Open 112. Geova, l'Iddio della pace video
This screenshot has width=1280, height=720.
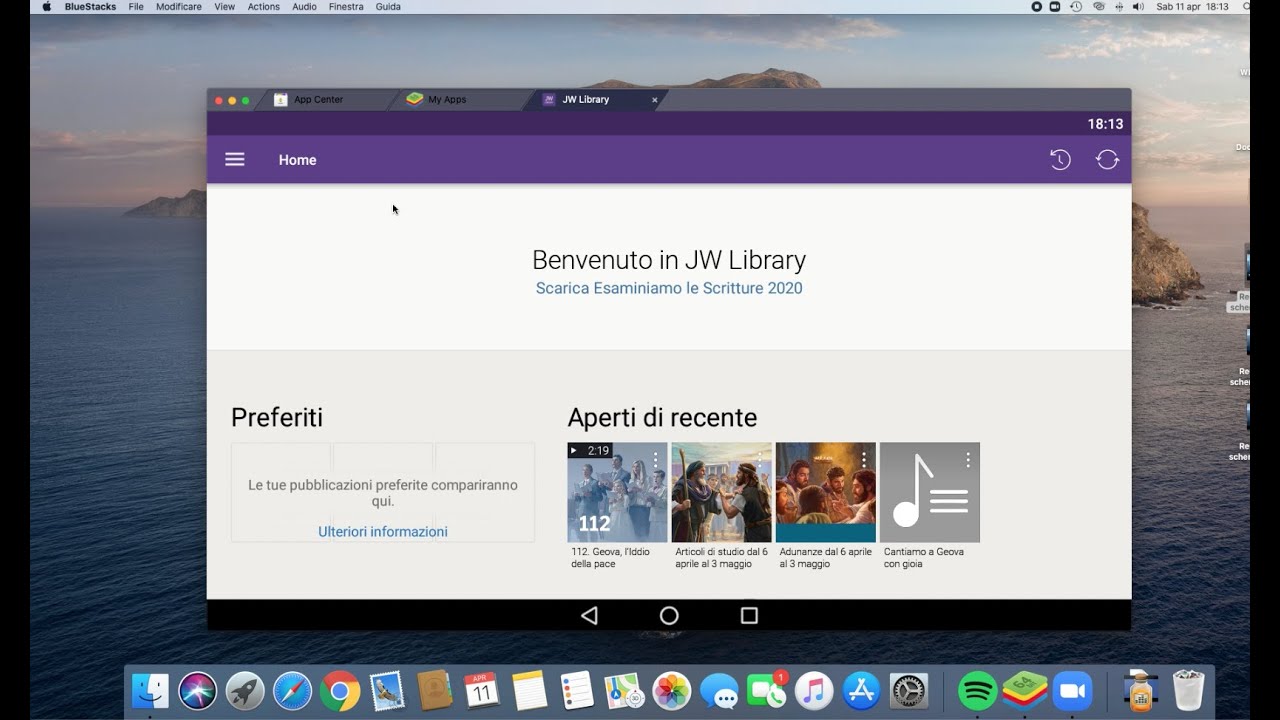617,493
